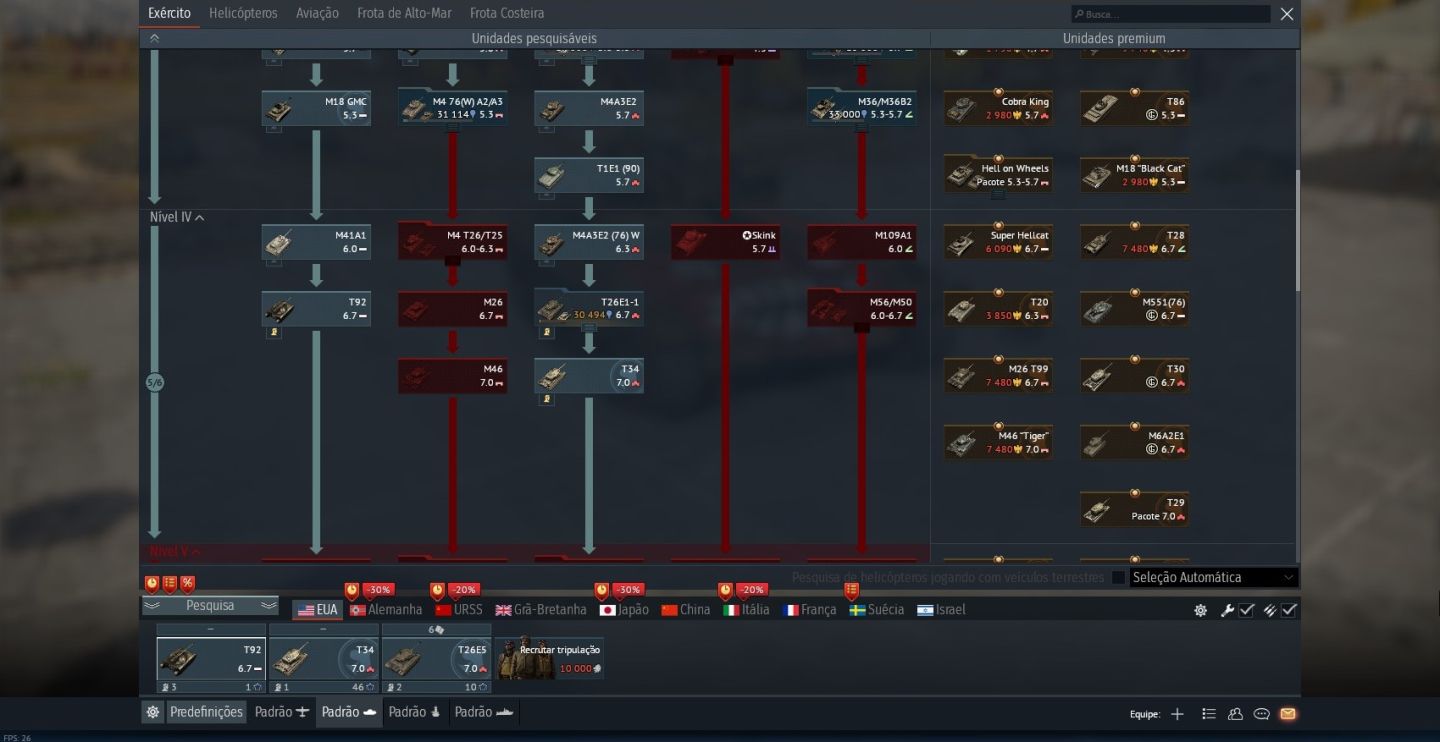Screen dimensions: 1440x742
Task: Open the gear settings icon beside the wrench
Action: point(1200,610)
